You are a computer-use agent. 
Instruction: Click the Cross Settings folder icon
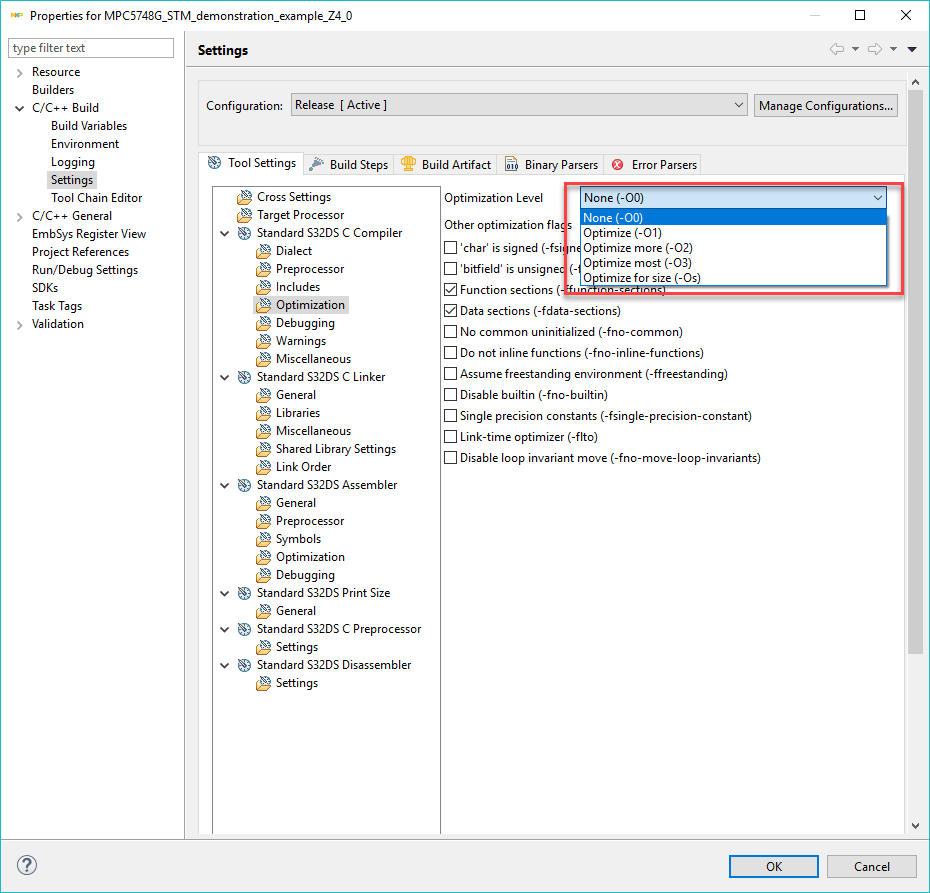coord(244,197)
